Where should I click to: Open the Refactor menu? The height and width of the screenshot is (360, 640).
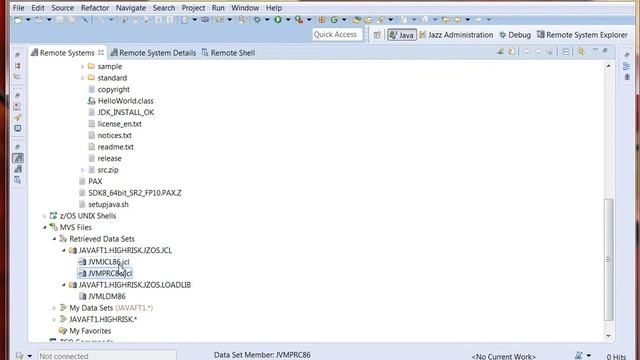[95, 8]
